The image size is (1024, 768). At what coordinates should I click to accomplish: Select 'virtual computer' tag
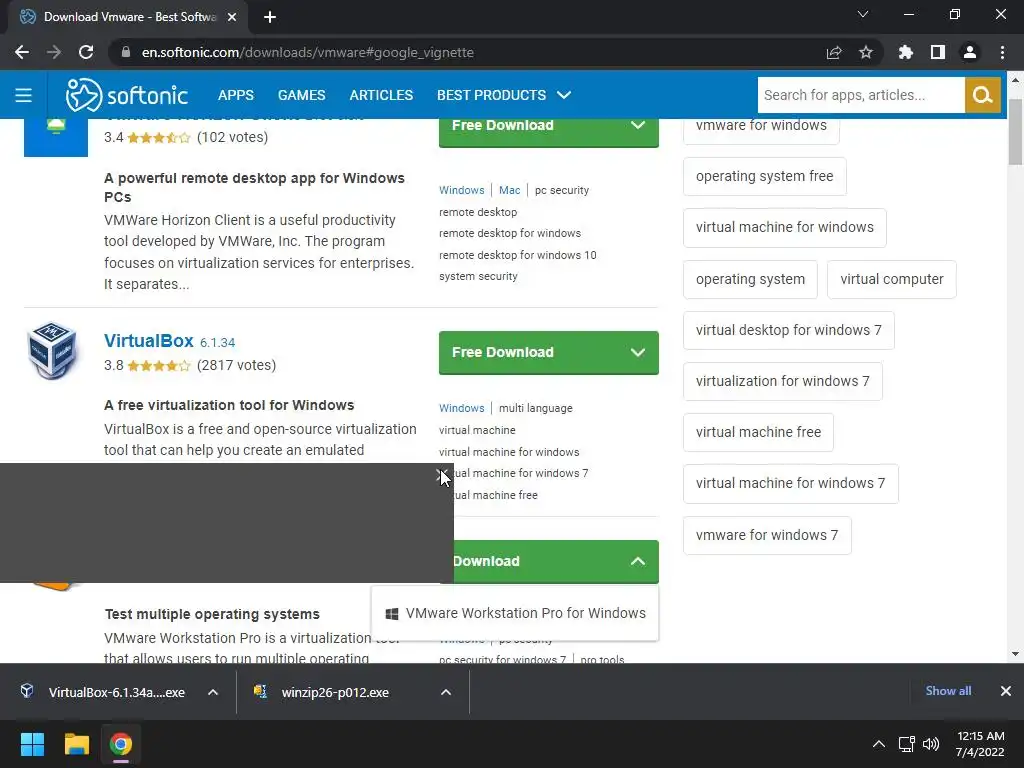point(892,280)
